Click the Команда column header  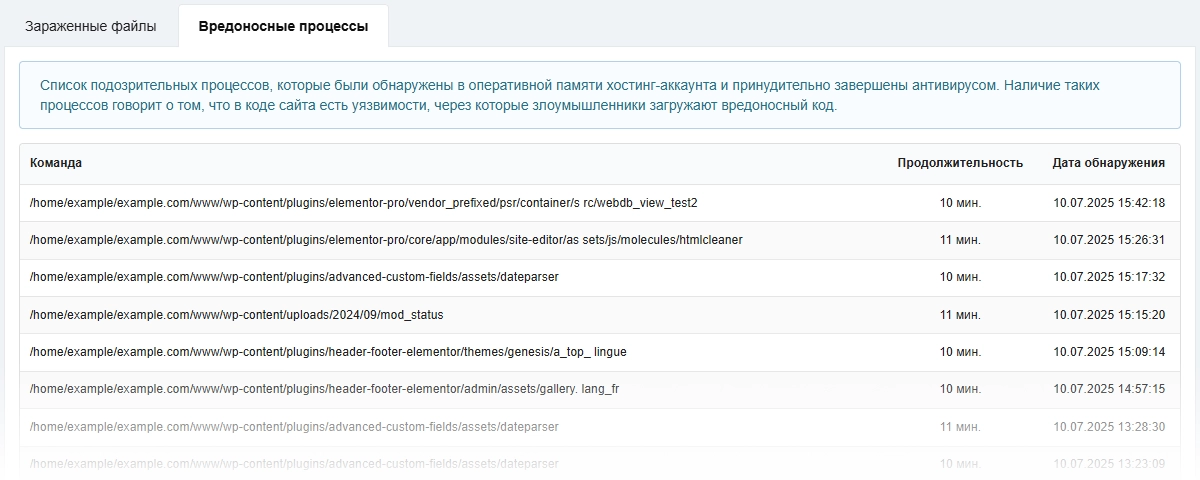[x=56, y=163]
